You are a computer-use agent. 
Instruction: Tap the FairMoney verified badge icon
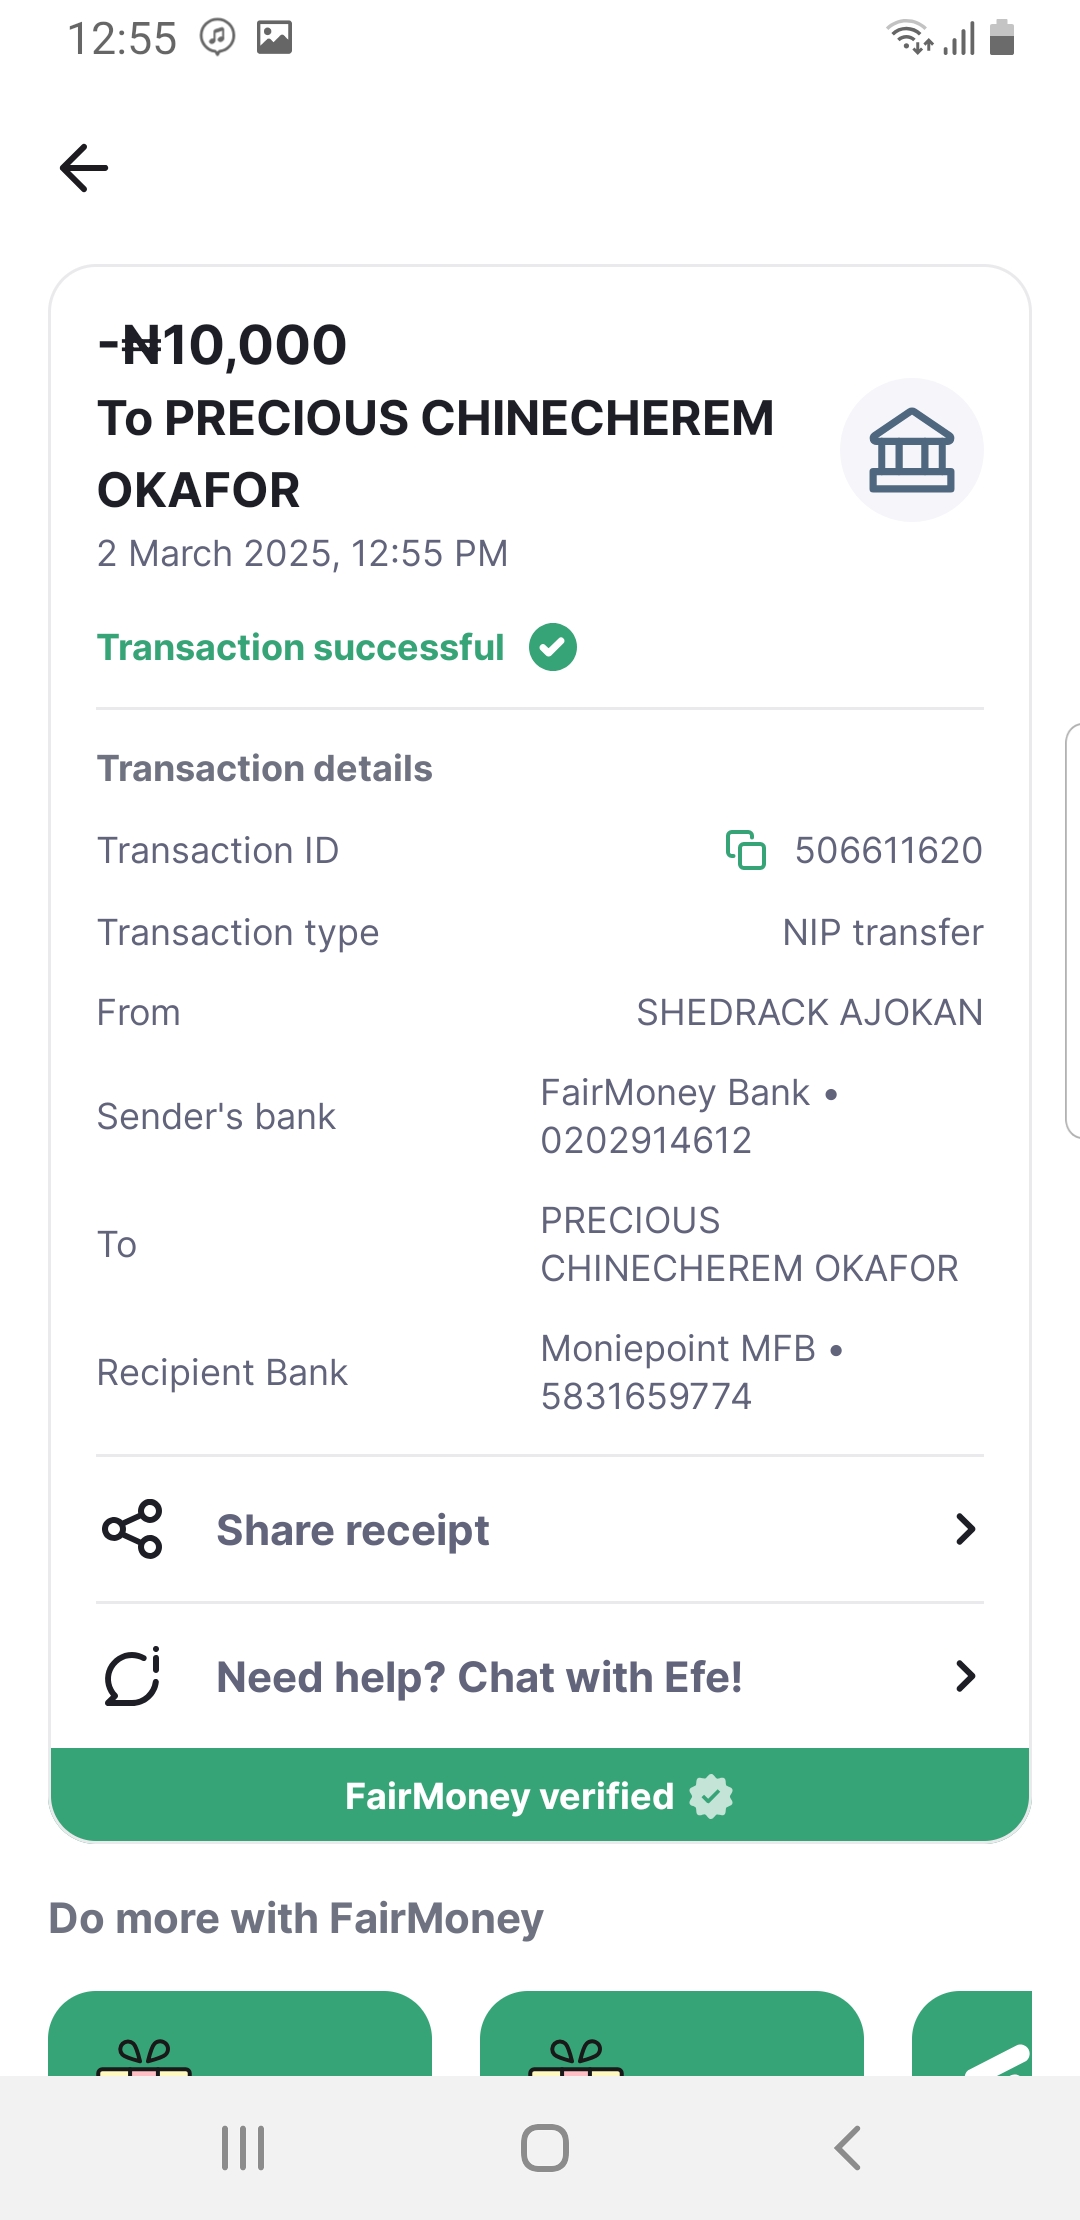[711, 1796]
